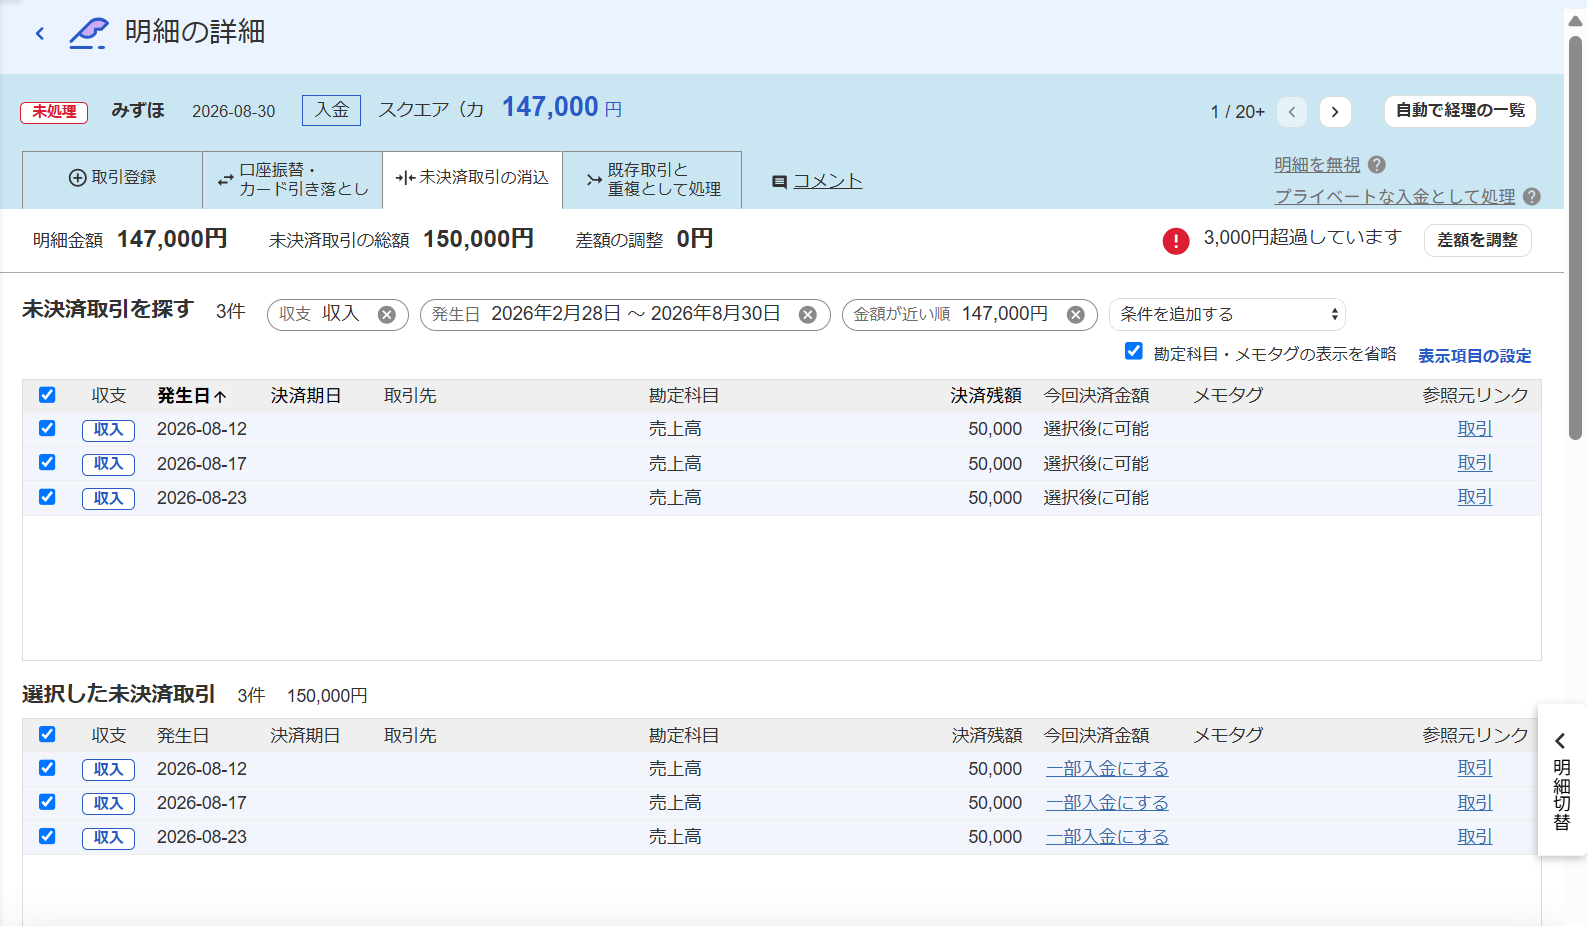
Task: Uncheck the 2026-08-23 row in search table
Action: [x=47, y=497]
